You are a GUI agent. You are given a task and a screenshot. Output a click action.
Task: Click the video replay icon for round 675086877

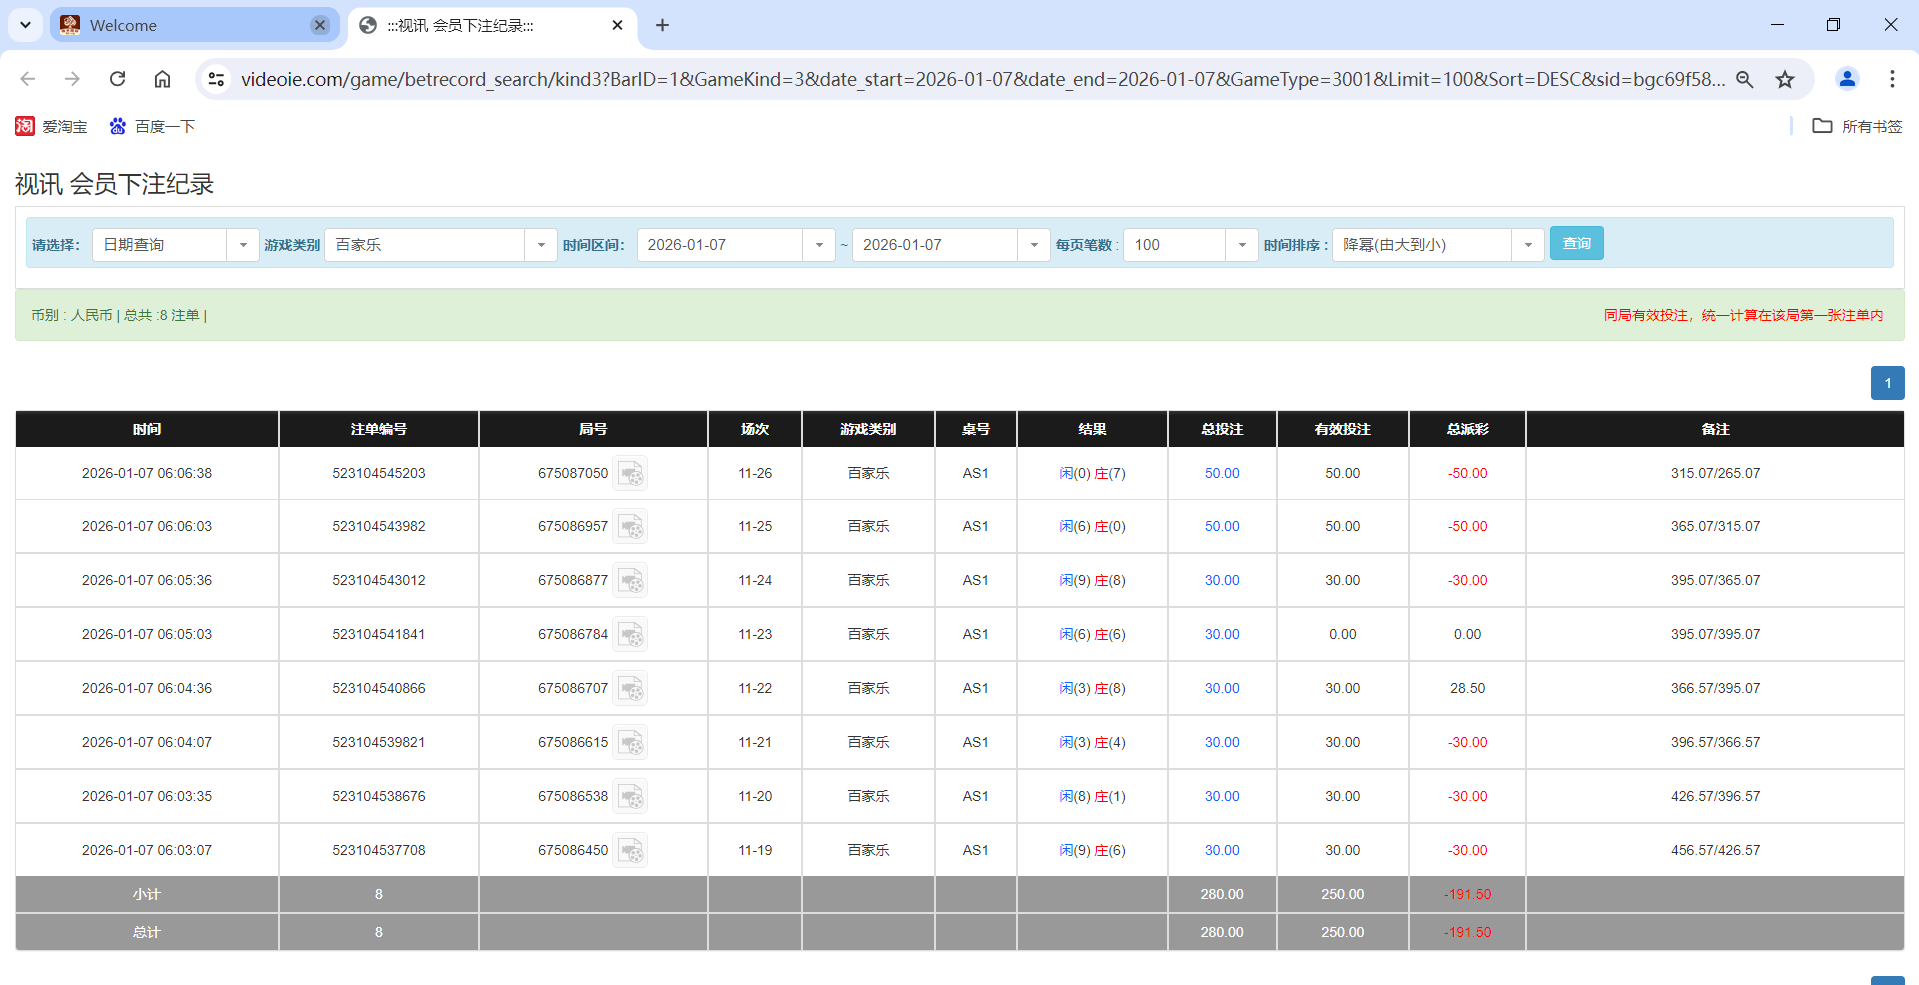[x=631, y=580]
